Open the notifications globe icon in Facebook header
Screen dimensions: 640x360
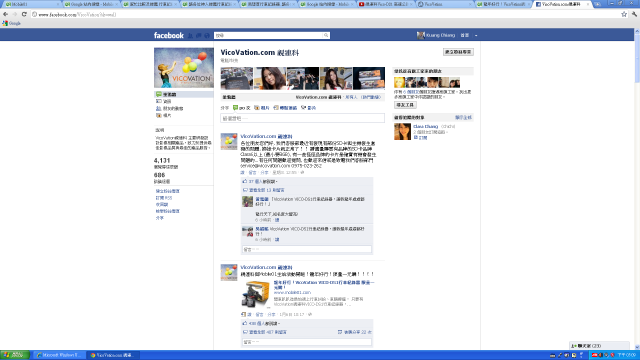tap(207, 36)
